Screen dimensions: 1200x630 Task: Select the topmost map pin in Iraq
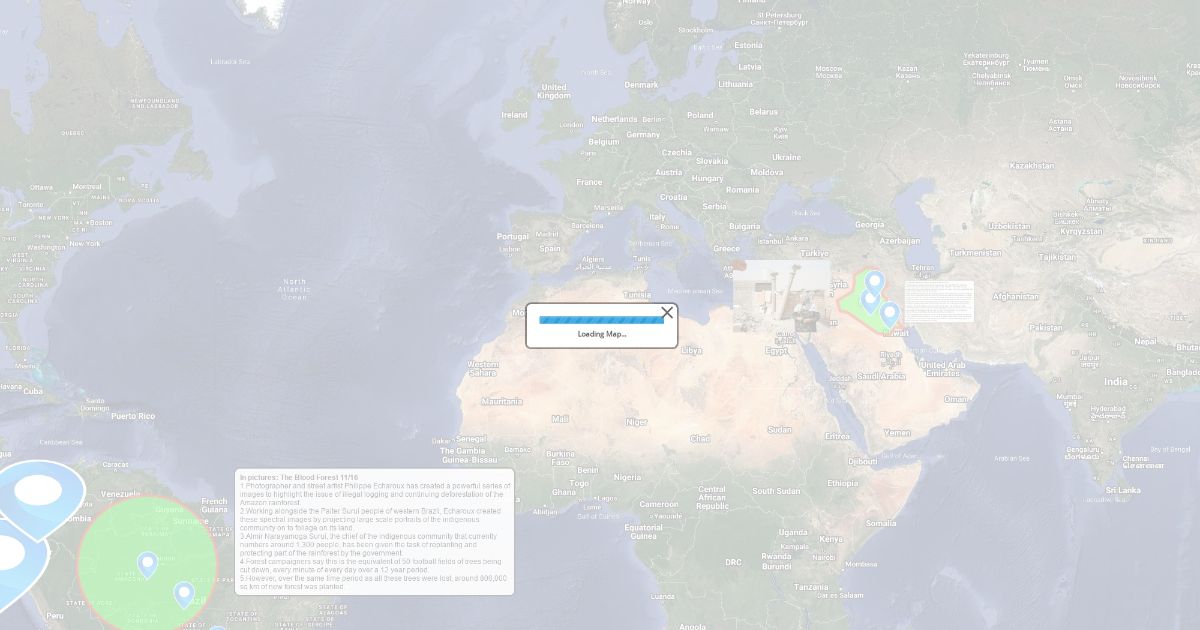(x=874, y=283)
